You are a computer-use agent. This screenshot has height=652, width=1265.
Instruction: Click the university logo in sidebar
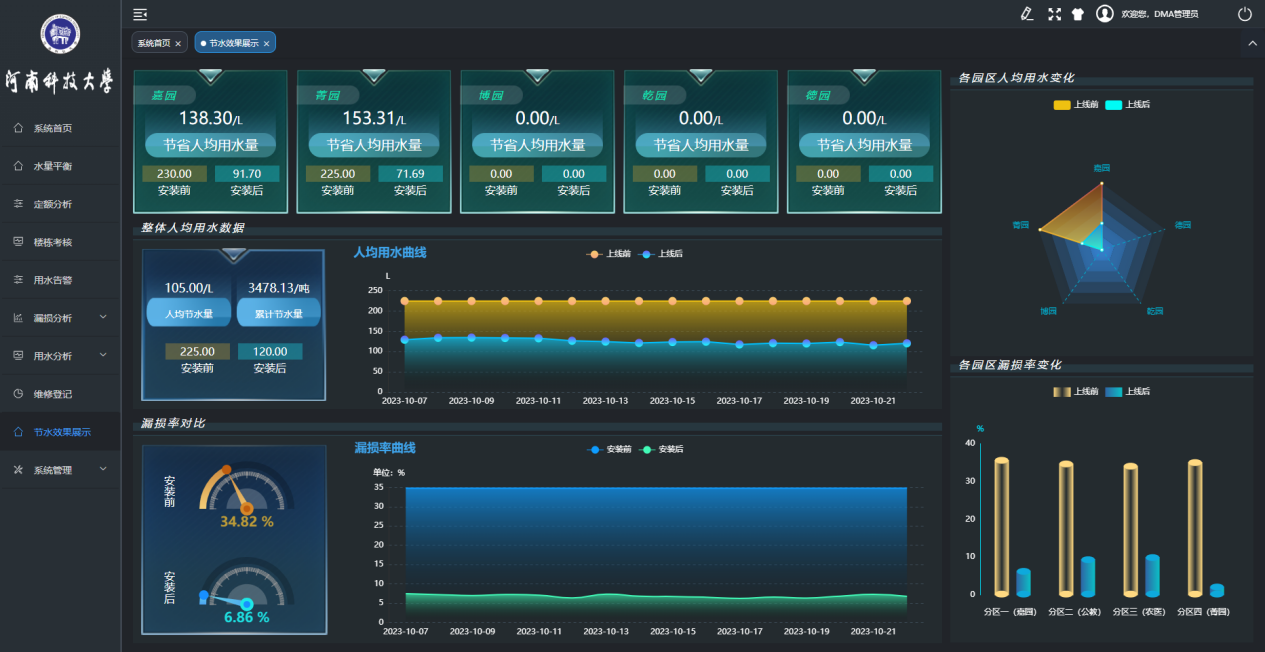point(60,35)
